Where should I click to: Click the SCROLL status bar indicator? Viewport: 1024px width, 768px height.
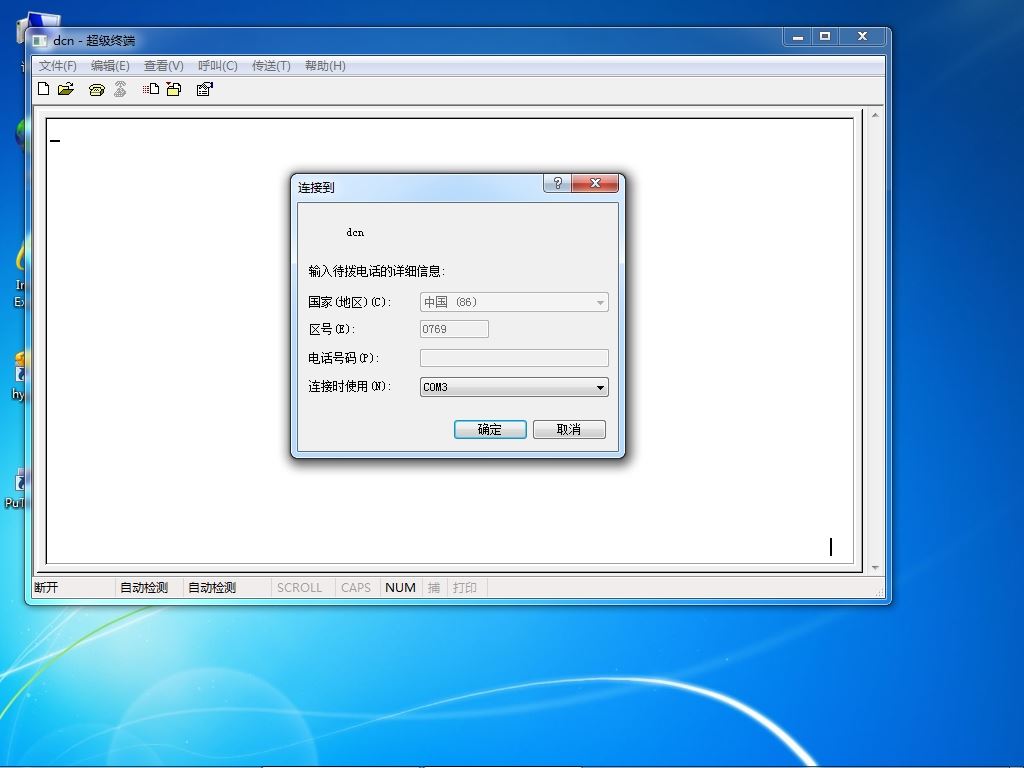click(x=299, y=587)
